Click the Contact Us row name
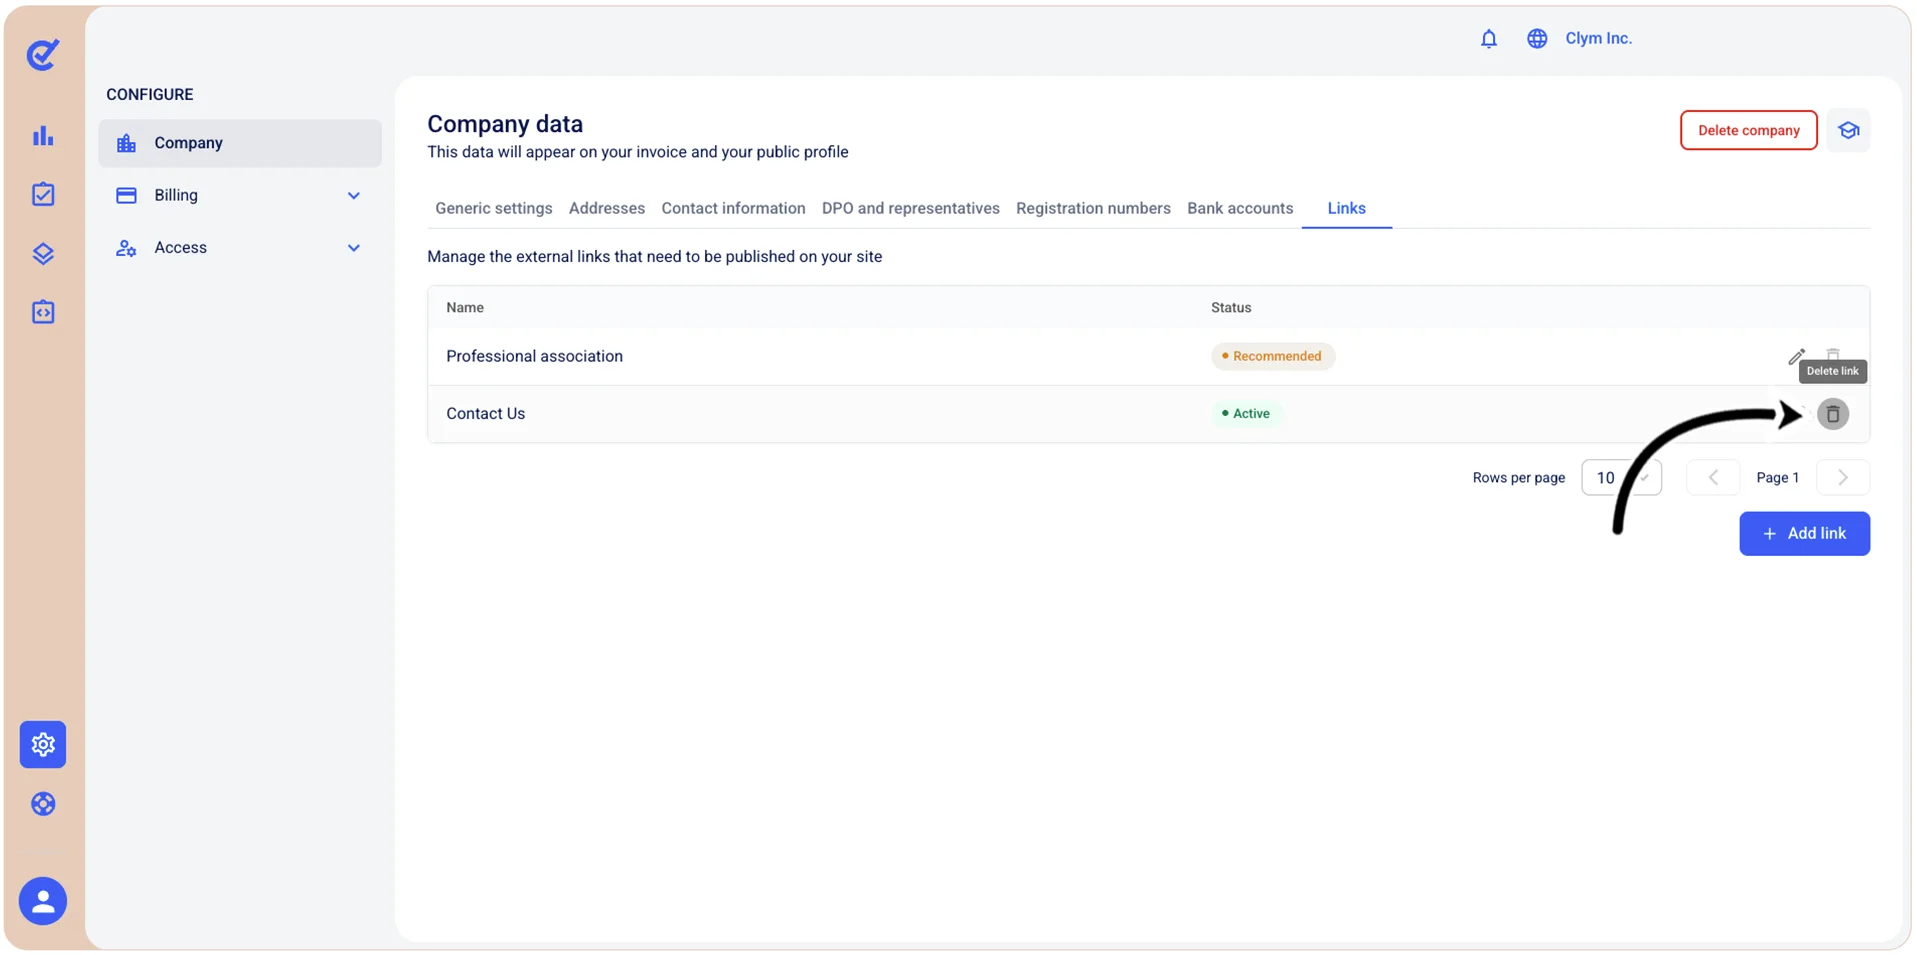The width and height of the screenshot is (1917, 955). [x=485, y=413]
